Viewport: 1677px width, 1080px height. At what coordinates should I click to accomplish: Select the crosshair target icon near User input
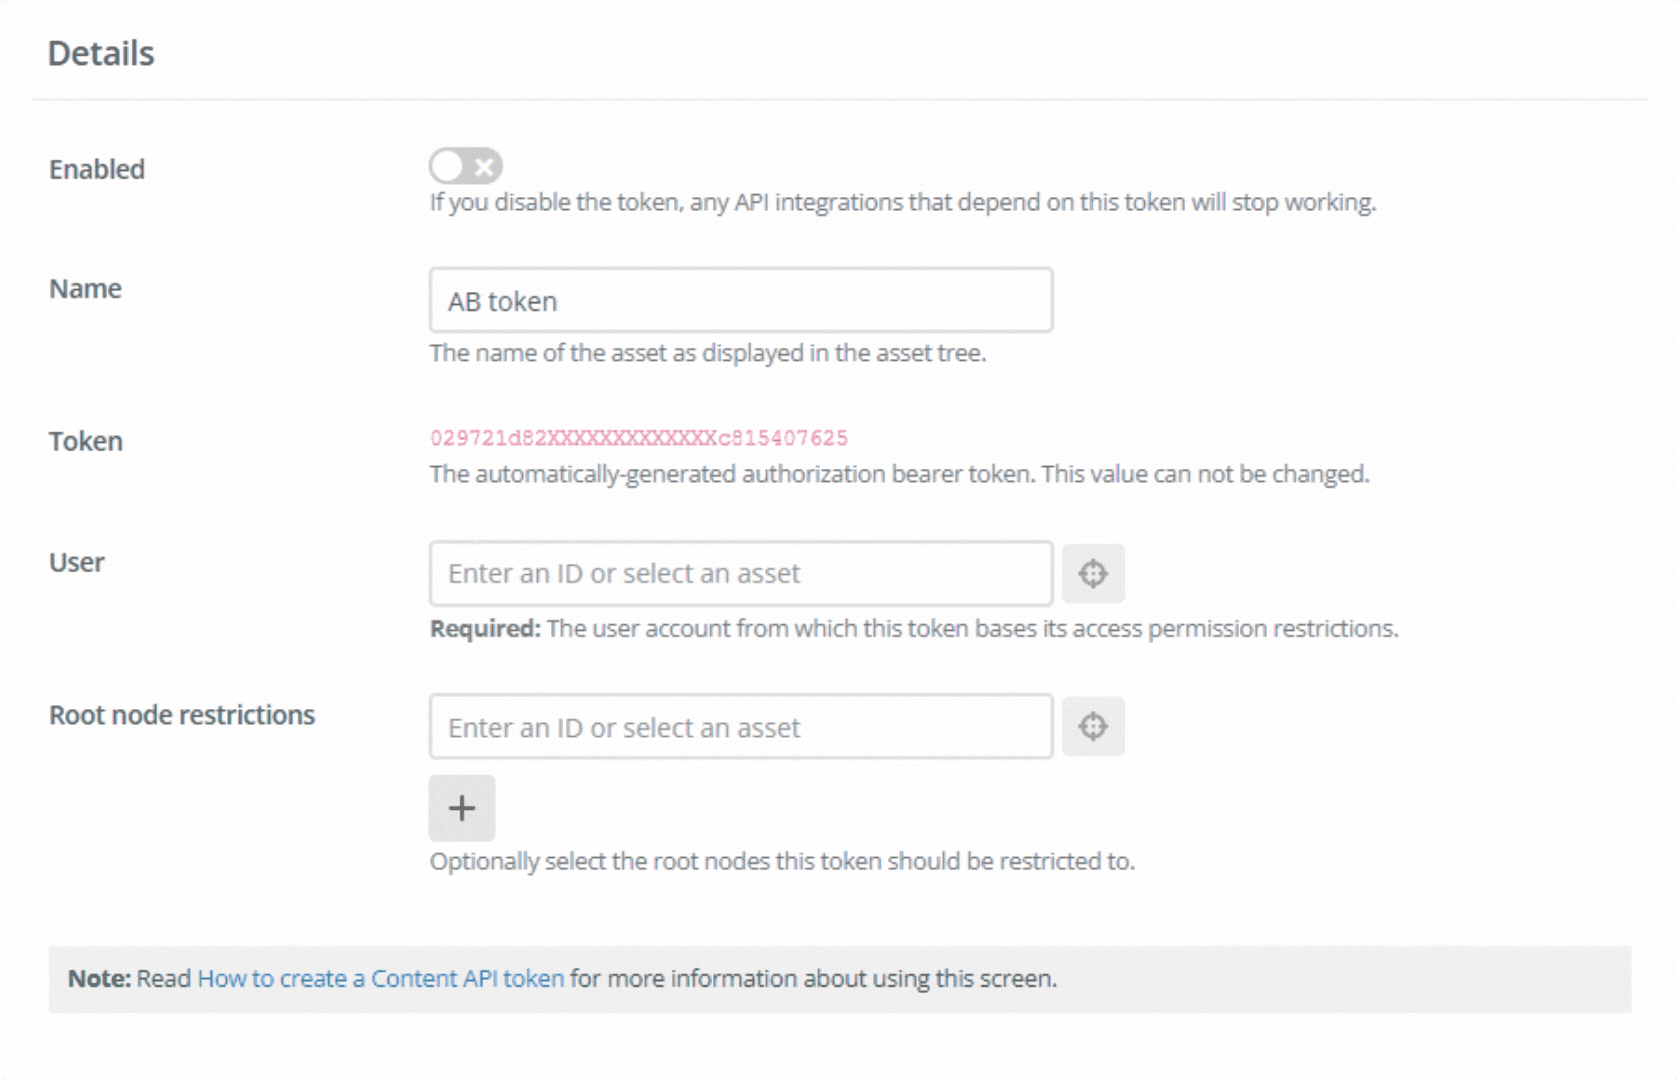pyautogui.click(x=1093, y=573)
